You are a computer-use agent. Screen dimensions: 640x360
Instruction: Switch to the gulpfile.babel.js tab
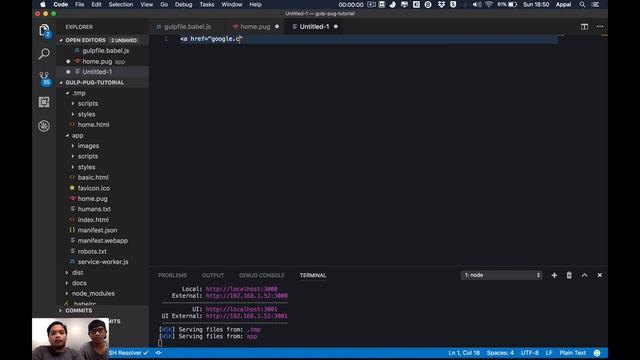(x=187, y=27)
